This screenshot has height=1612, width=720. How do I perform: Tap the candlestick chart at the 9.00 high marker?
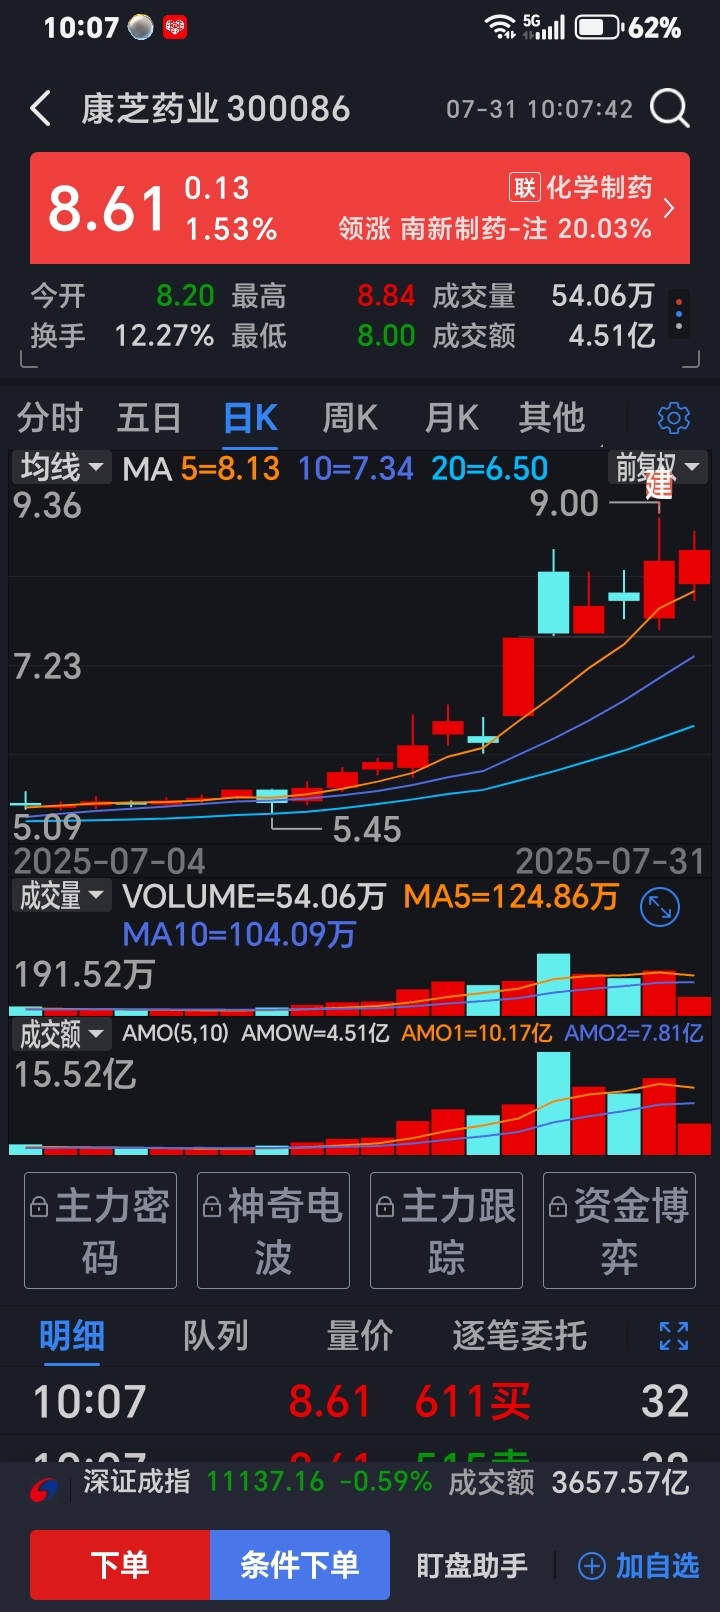pyautogui.click(x=564, y=504)
